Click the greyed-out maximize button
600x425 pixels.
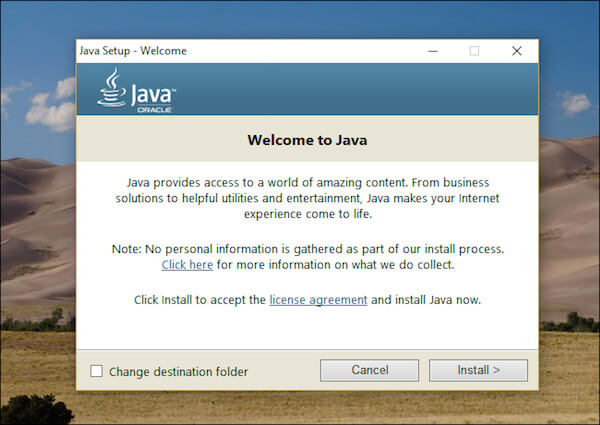pyautogui.click(x=474, y=51)
